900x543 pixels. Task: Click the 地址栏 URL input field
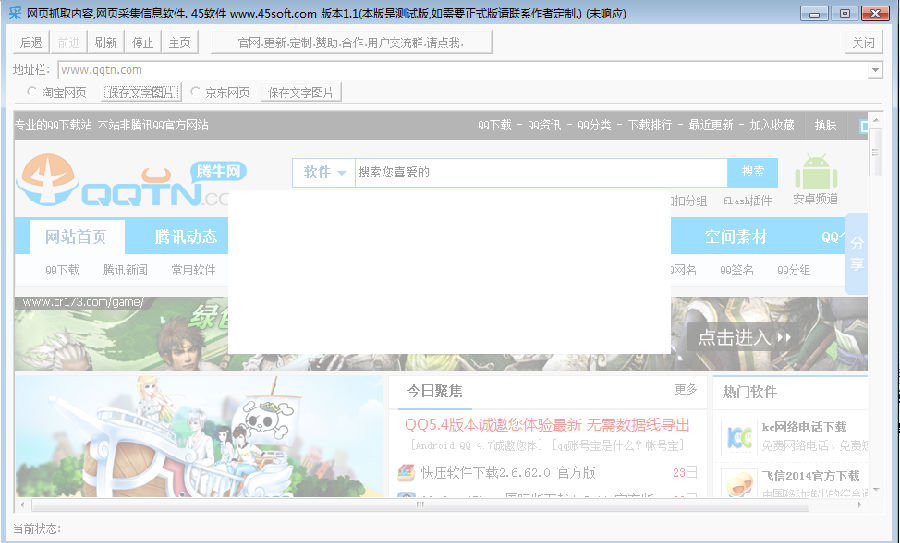click(x=460, y=70)
